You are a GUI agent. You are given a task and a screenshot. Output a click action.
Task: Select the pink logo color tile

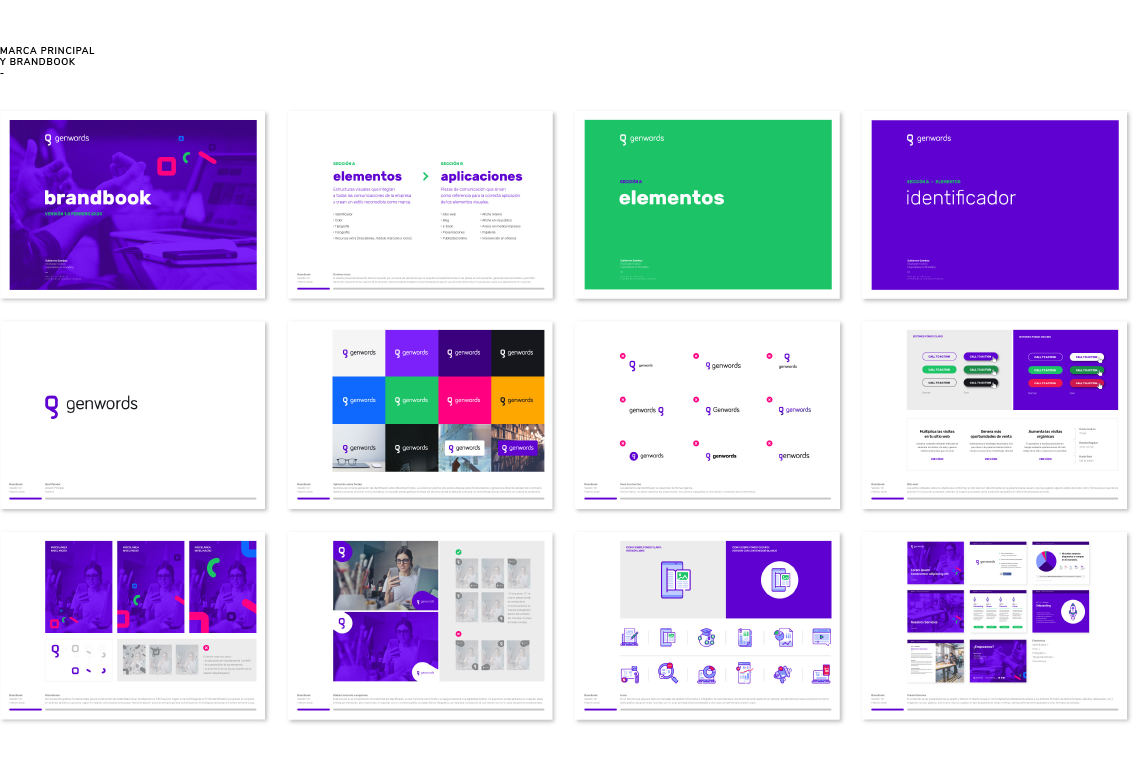[465, 400]
